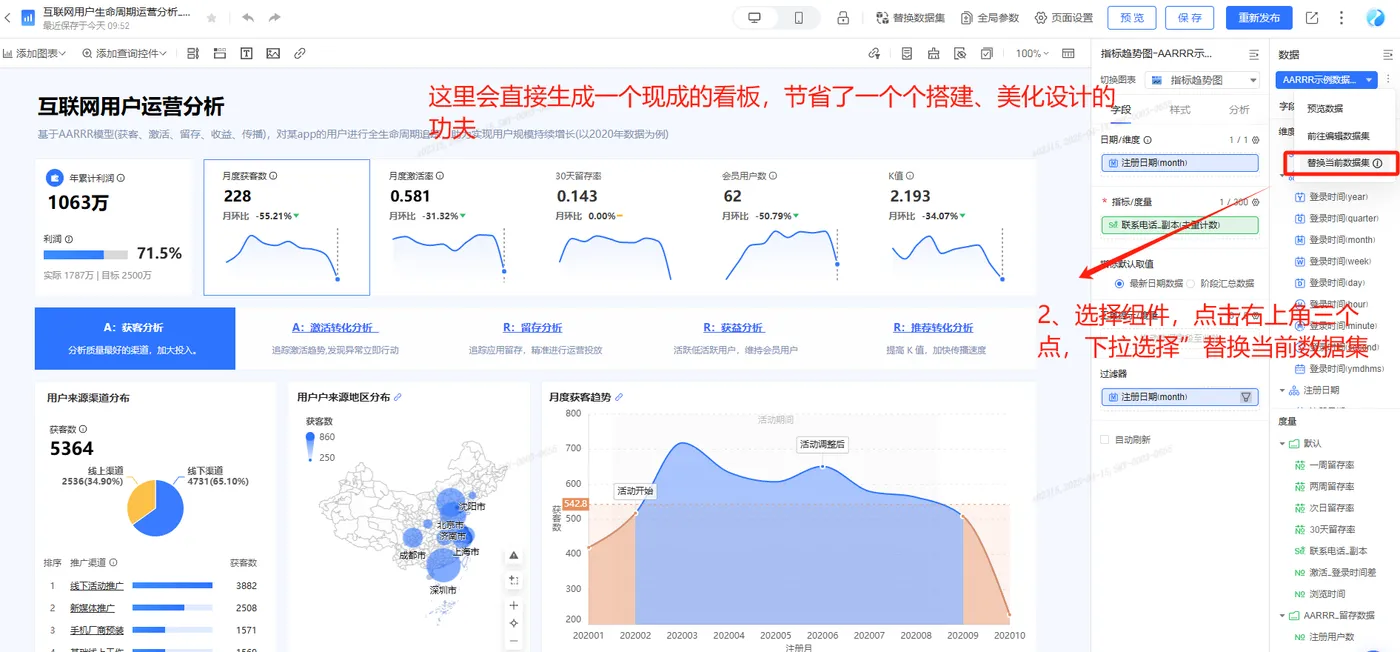The width and height of the screenshot is (1400, 652).
Task: Open the A: 获客分析 tab
Action: 135,338
